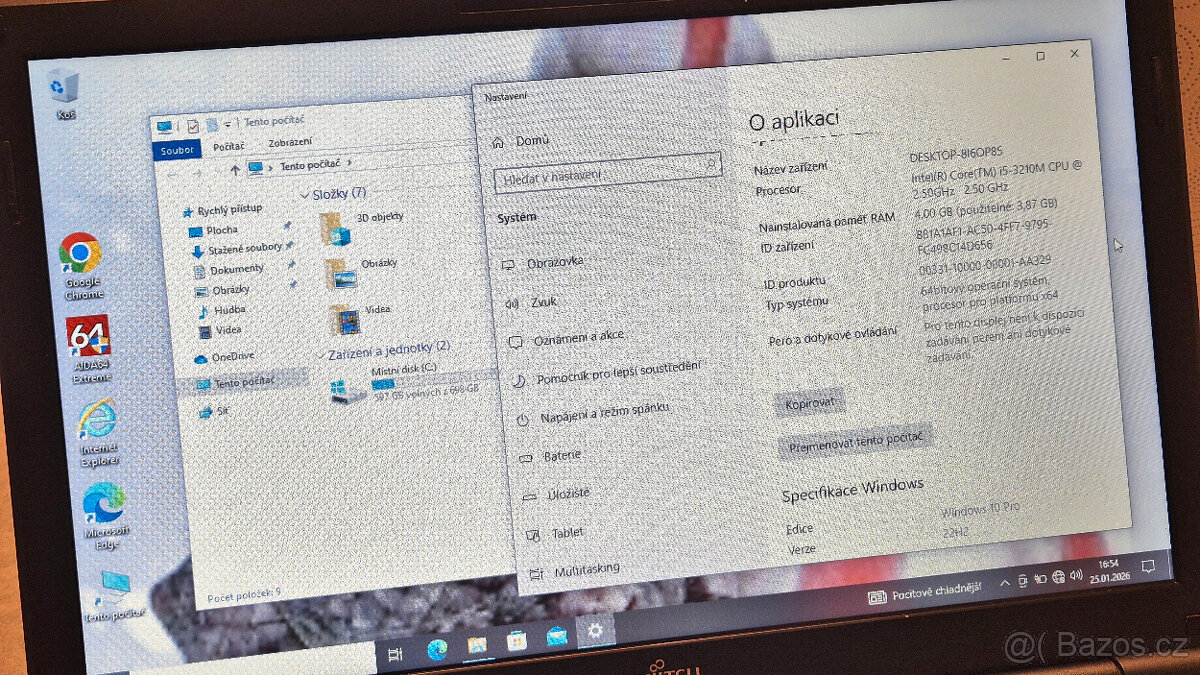Open Microsoft Edge desktop shortcut
Screen dimensions: 1200x675
pos(104,515)
